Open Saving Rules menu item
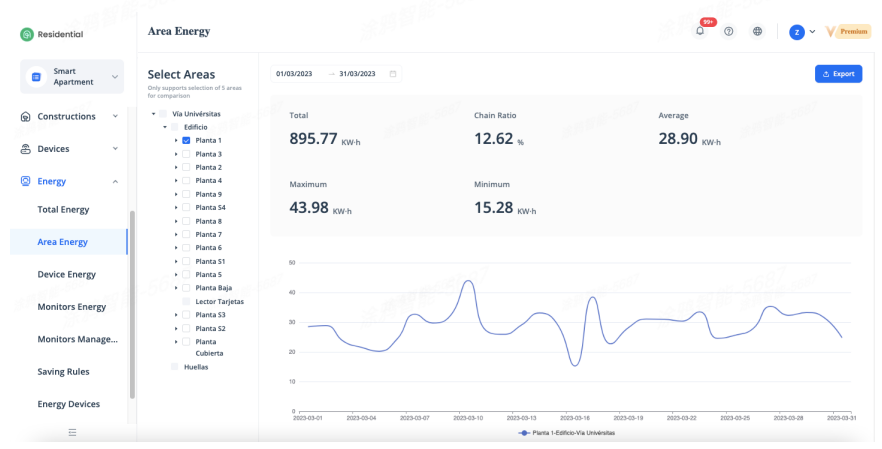The image size is (882, 449). pyautogui.click(x=63, y=372)
